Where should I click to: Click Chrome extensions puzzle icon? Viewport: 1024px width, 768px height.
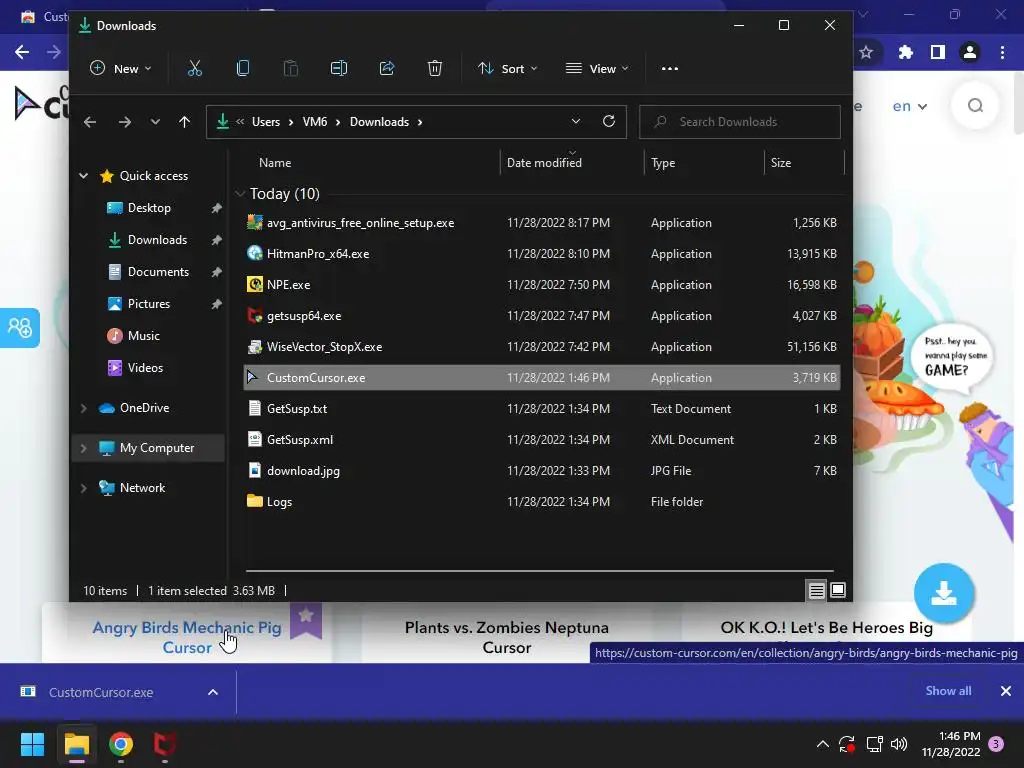click(905, 52)
